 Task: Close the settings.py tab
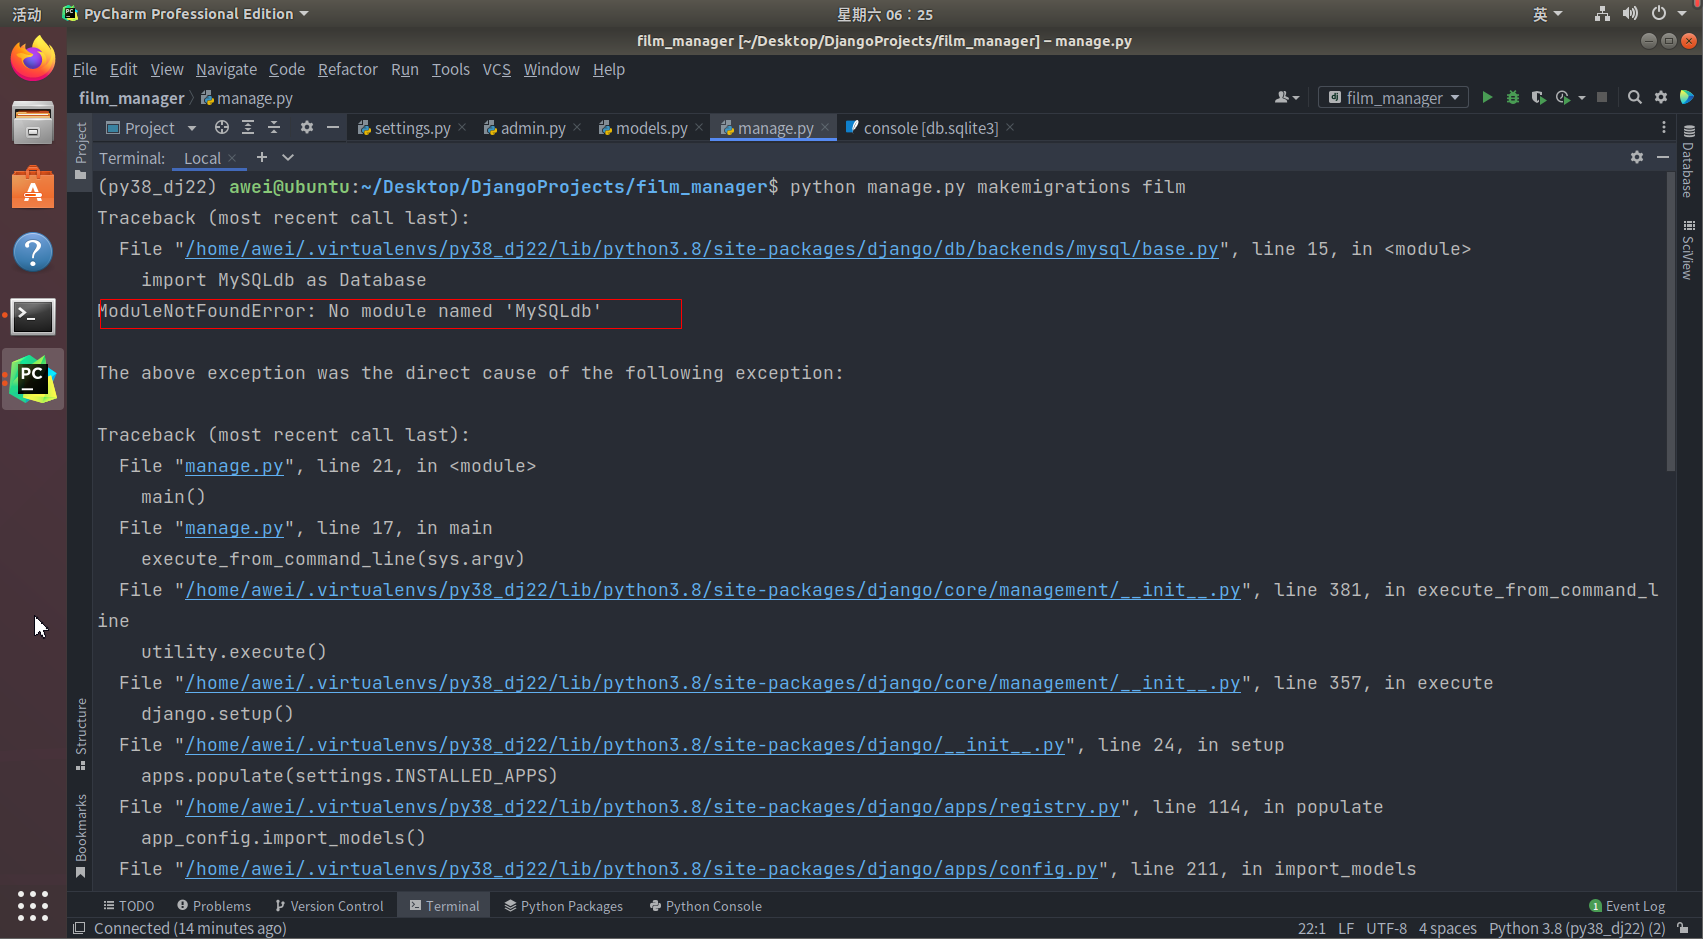tap(462, 128)
